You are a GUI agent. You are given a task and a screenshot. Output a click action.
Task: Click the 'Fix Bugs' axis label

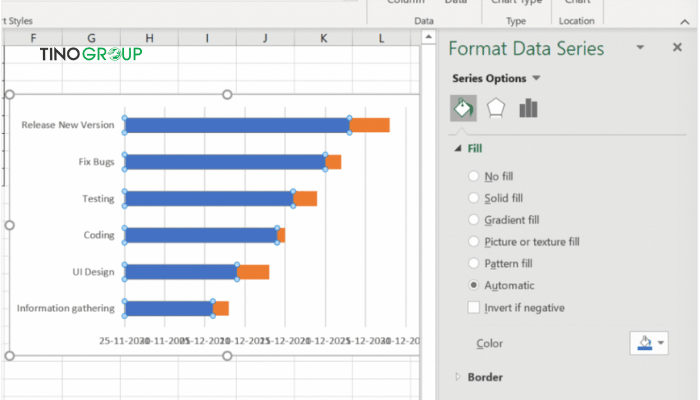point(96,162)
